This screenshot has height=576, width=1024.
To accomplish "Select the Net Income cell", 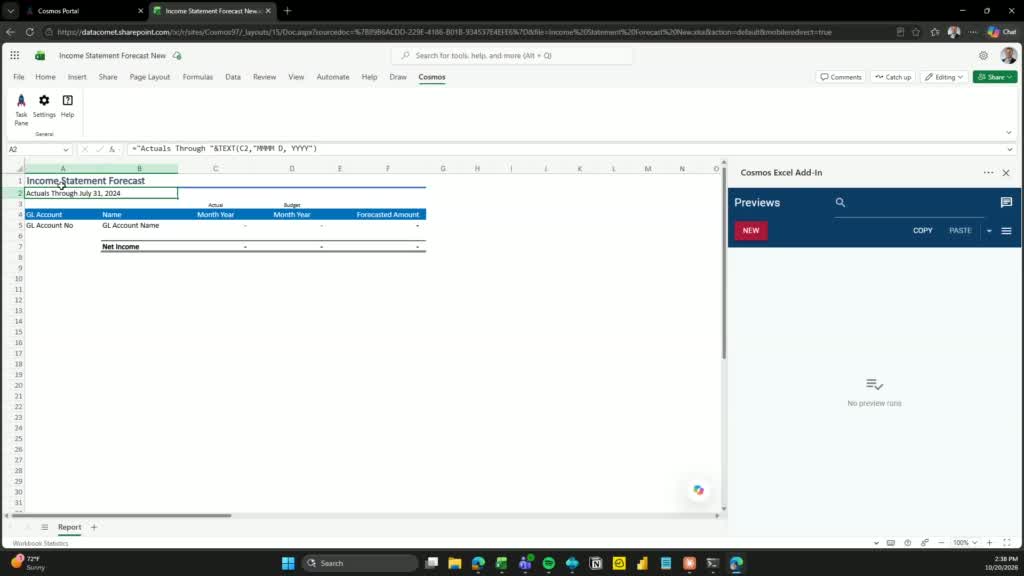I will point(139,247).
